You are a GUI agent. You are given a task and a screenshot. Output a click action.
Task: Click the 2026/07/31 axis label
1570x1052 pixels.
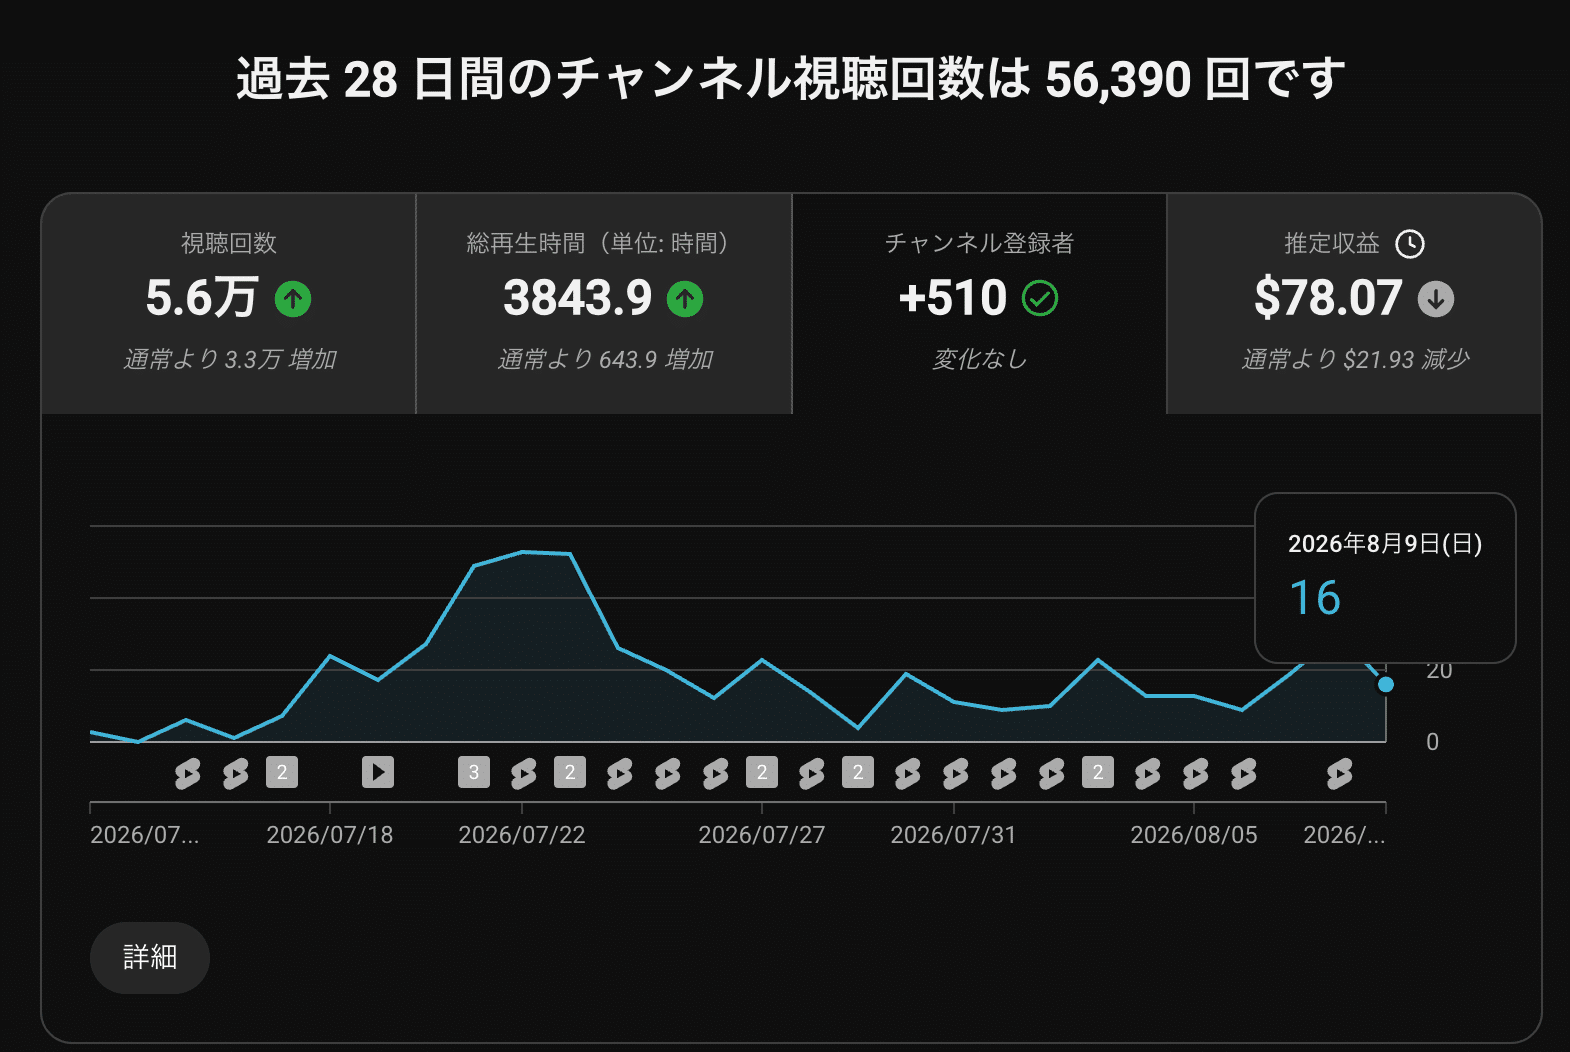pyautogui.click(x=953, y=835)
